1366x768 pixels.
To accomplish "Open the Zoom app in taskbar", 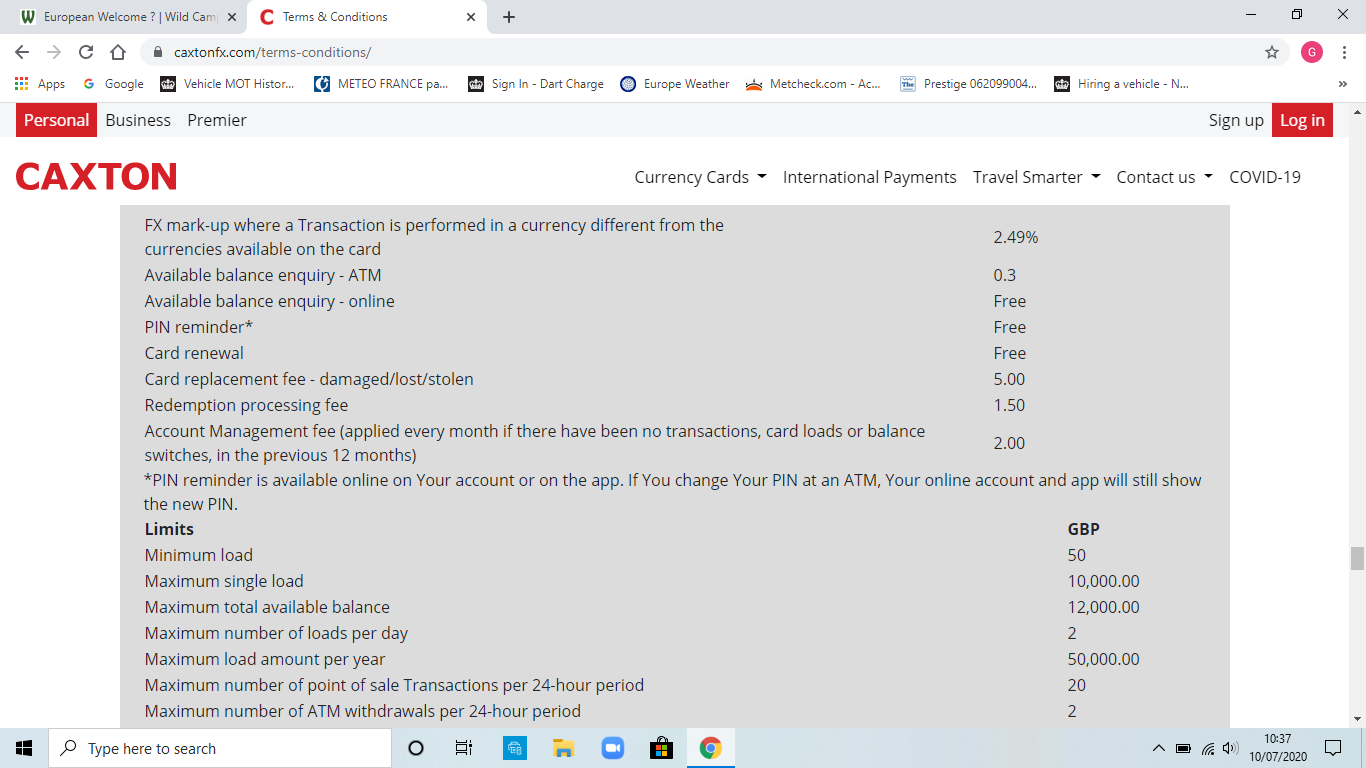I will tap(612, 748).
